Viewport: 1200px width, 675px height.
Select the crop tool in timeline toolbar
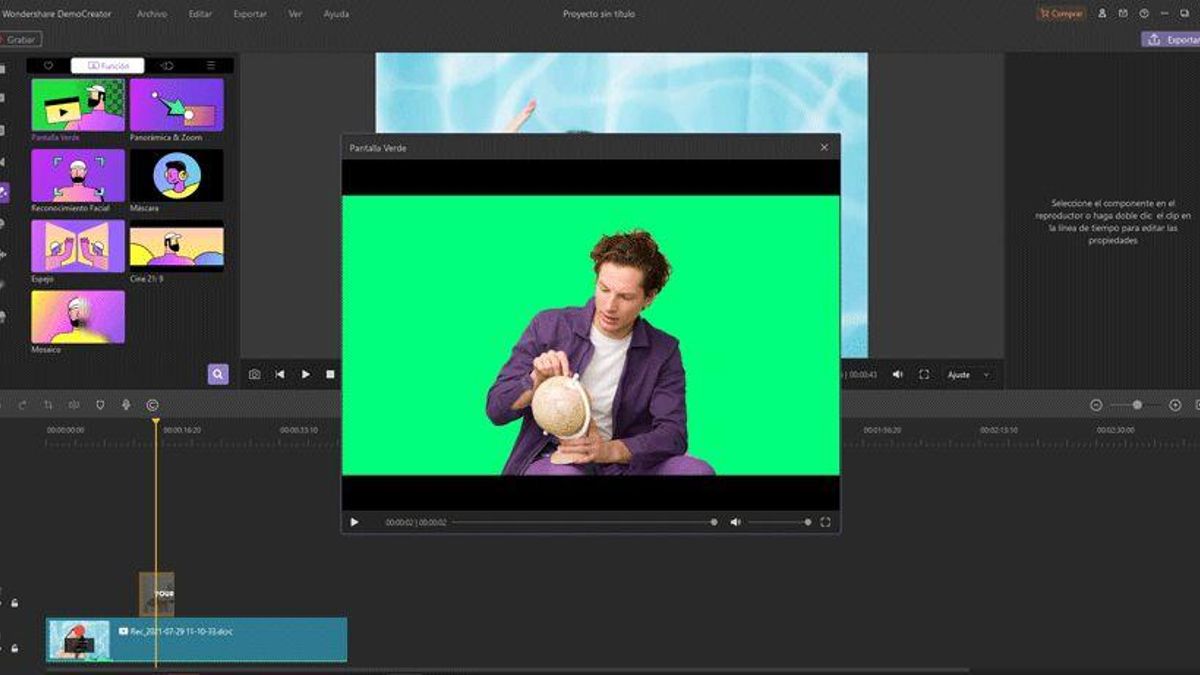48,405
